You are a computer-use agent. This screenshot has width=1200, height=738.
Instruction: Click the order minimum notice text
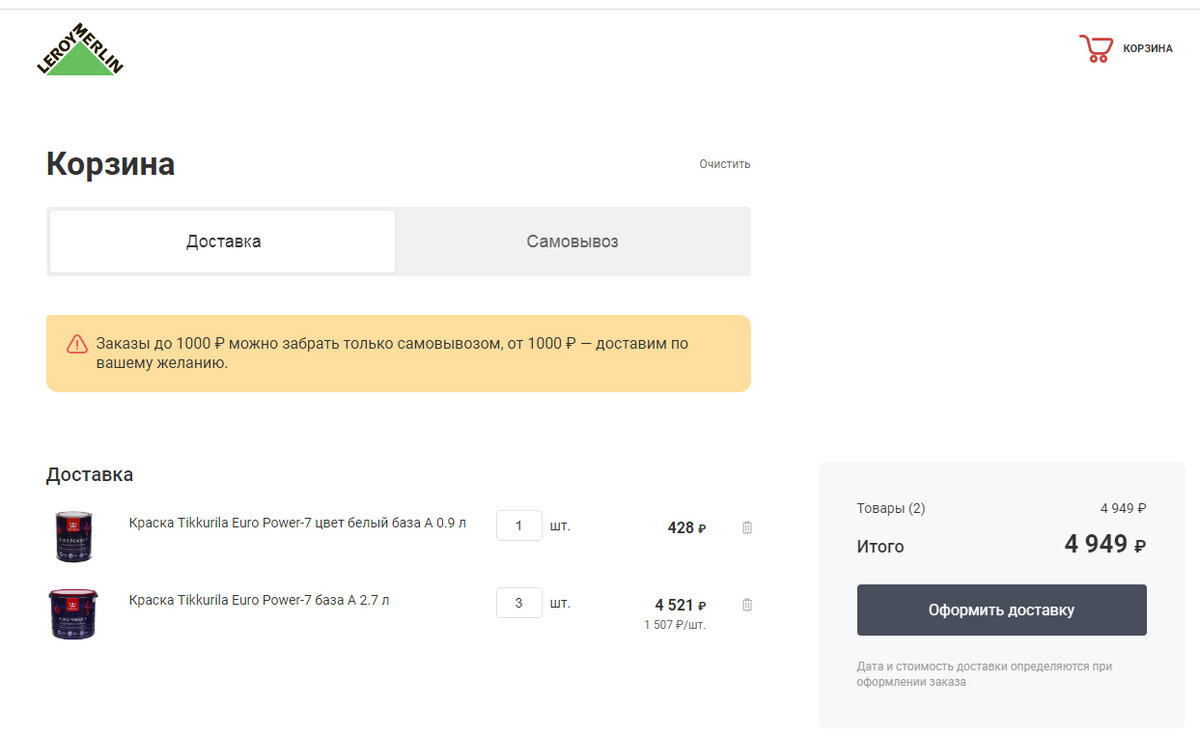[x=392, y=353]
